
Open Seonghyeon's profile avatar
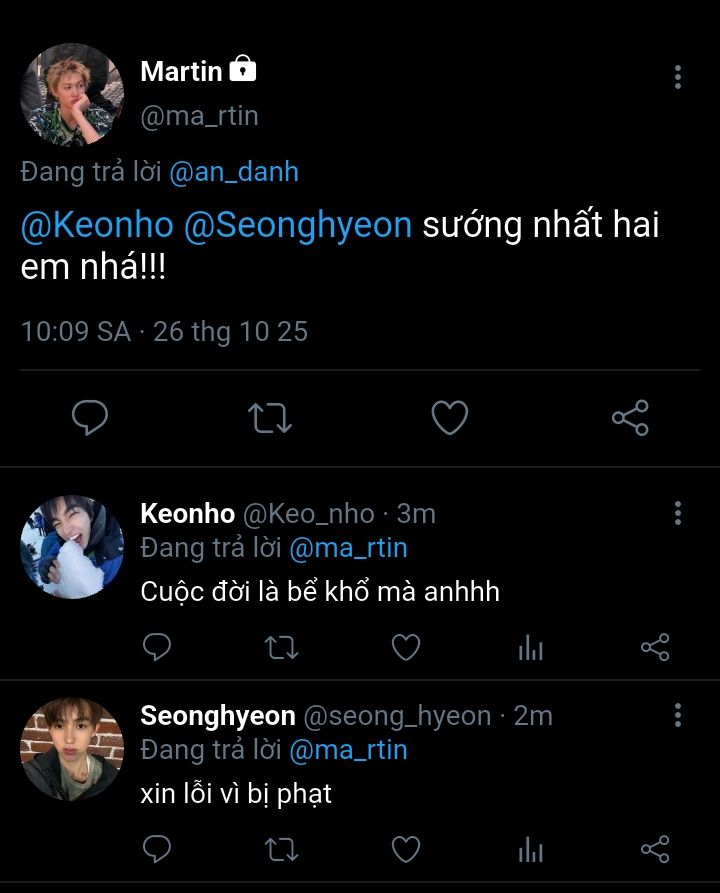coord(71,748)
